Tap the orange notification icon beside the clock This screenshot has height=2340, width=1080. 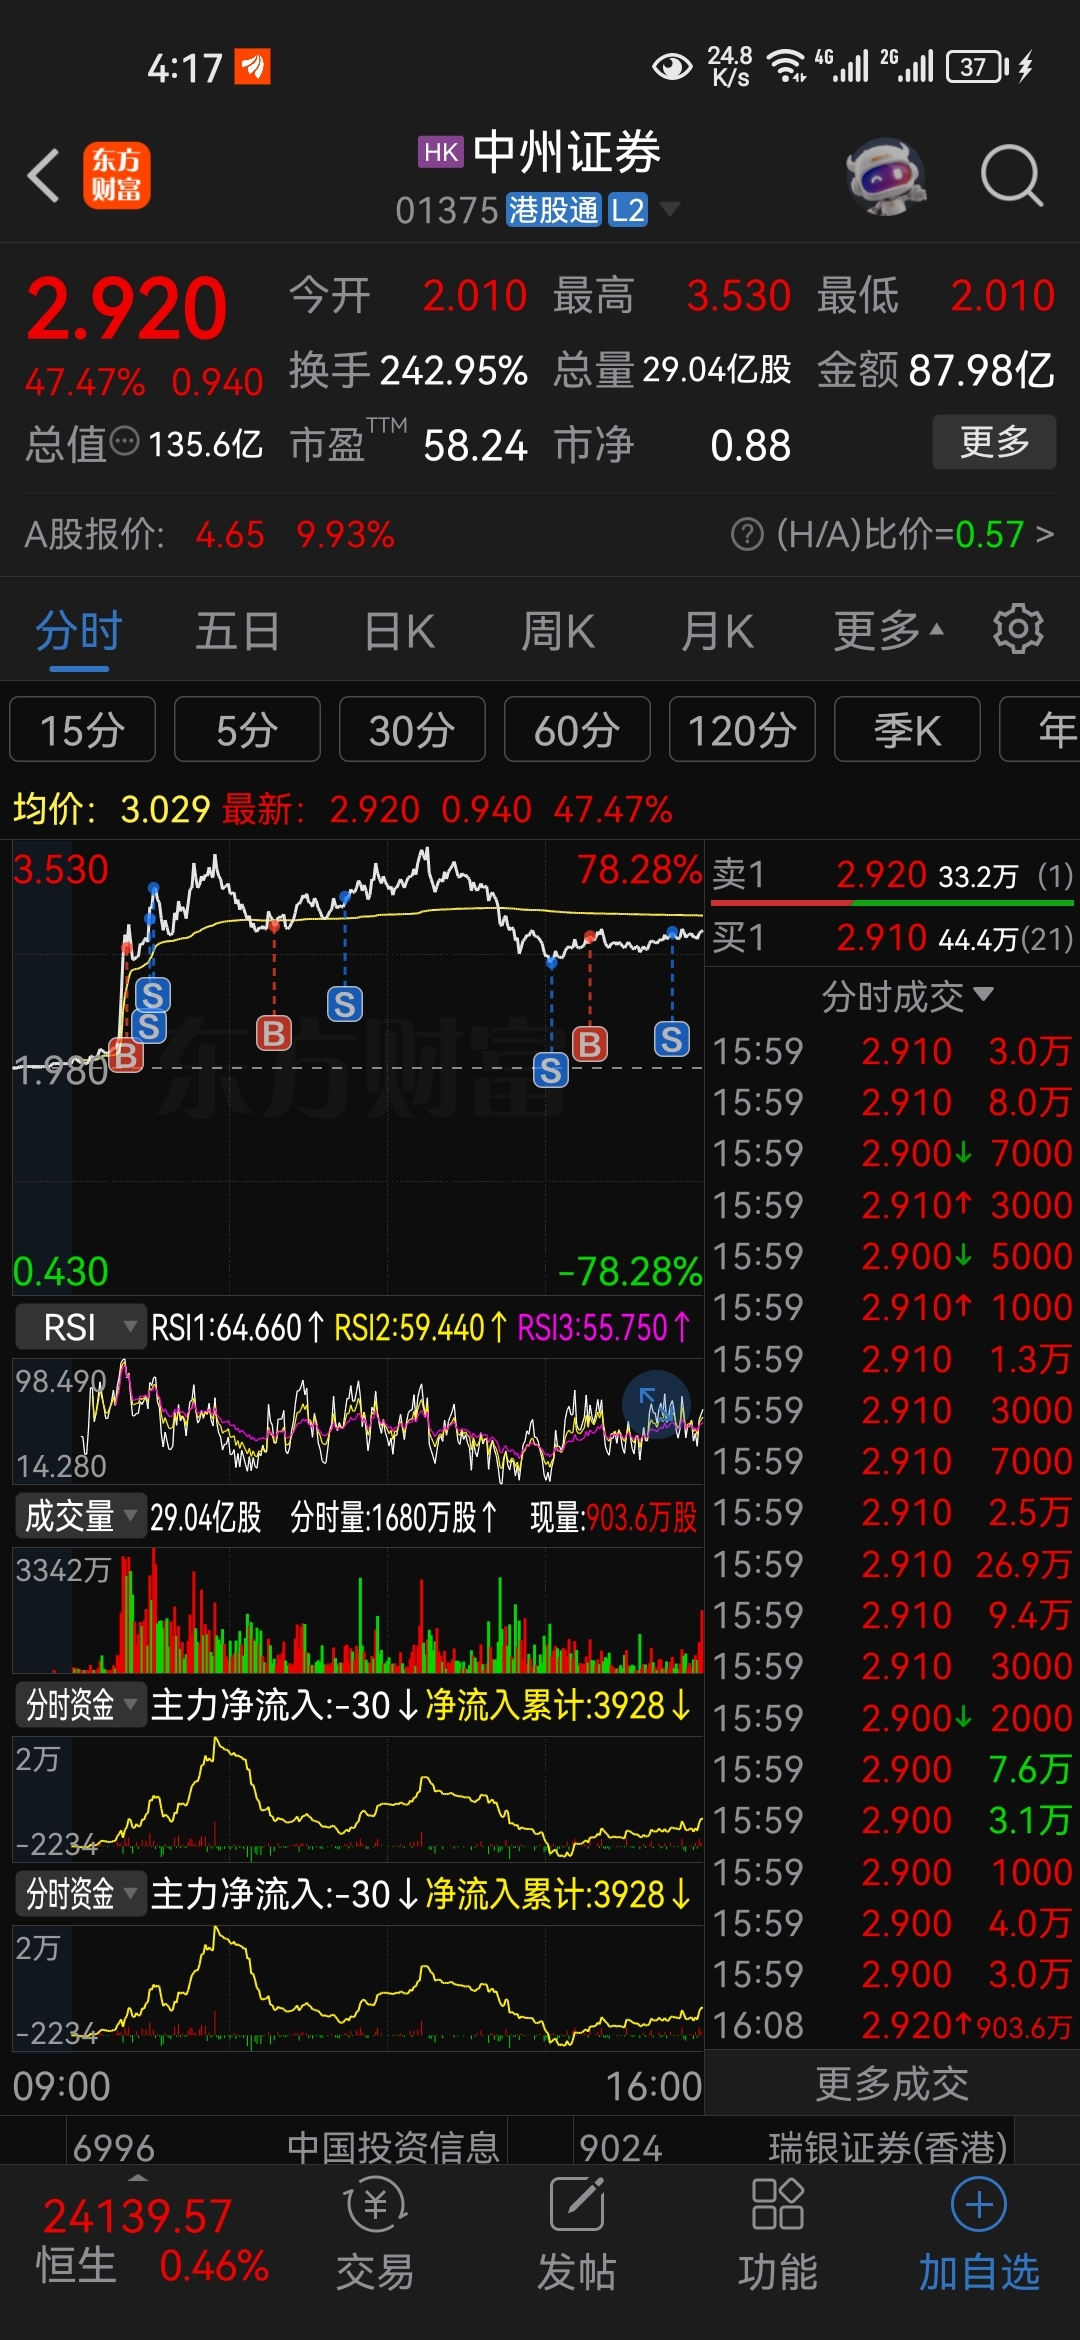click(252, 67)
